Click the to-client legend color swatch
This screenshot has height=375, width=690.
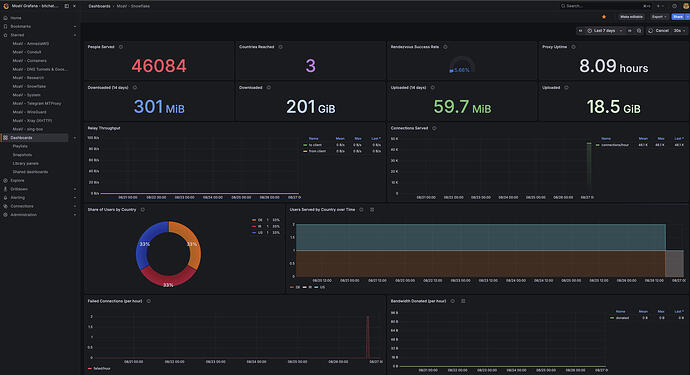pyautogui.click(x=305, y=145)
